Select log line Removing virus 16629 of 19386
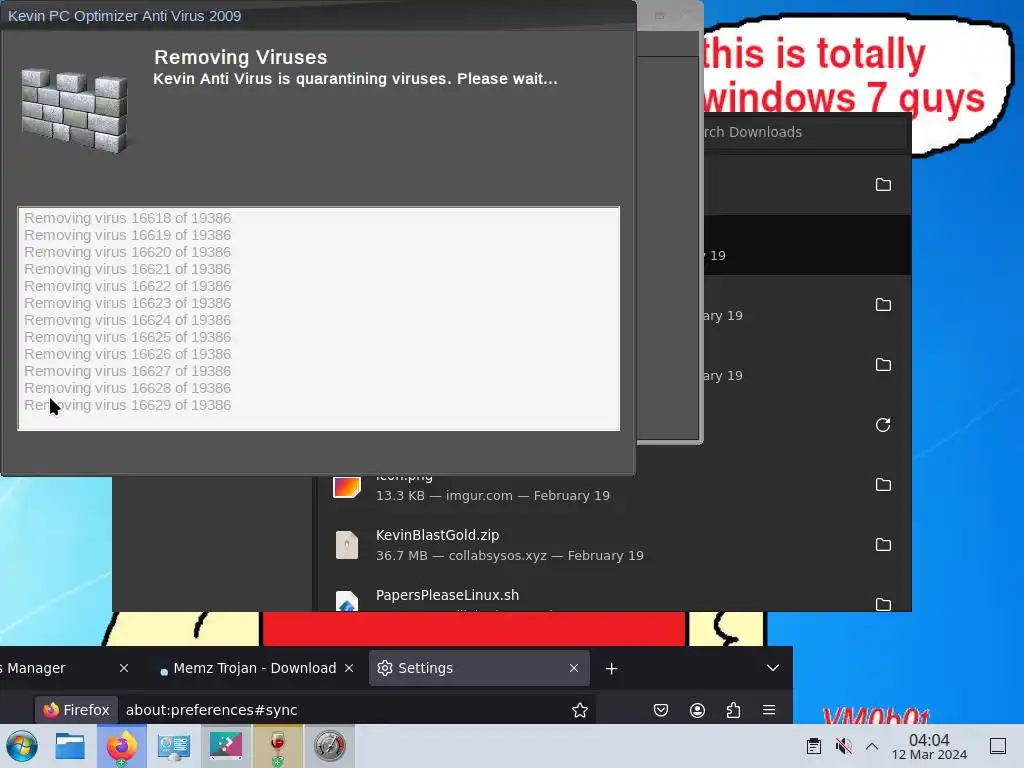This screenshot has height=768, width=1024. tap(127, 405)
